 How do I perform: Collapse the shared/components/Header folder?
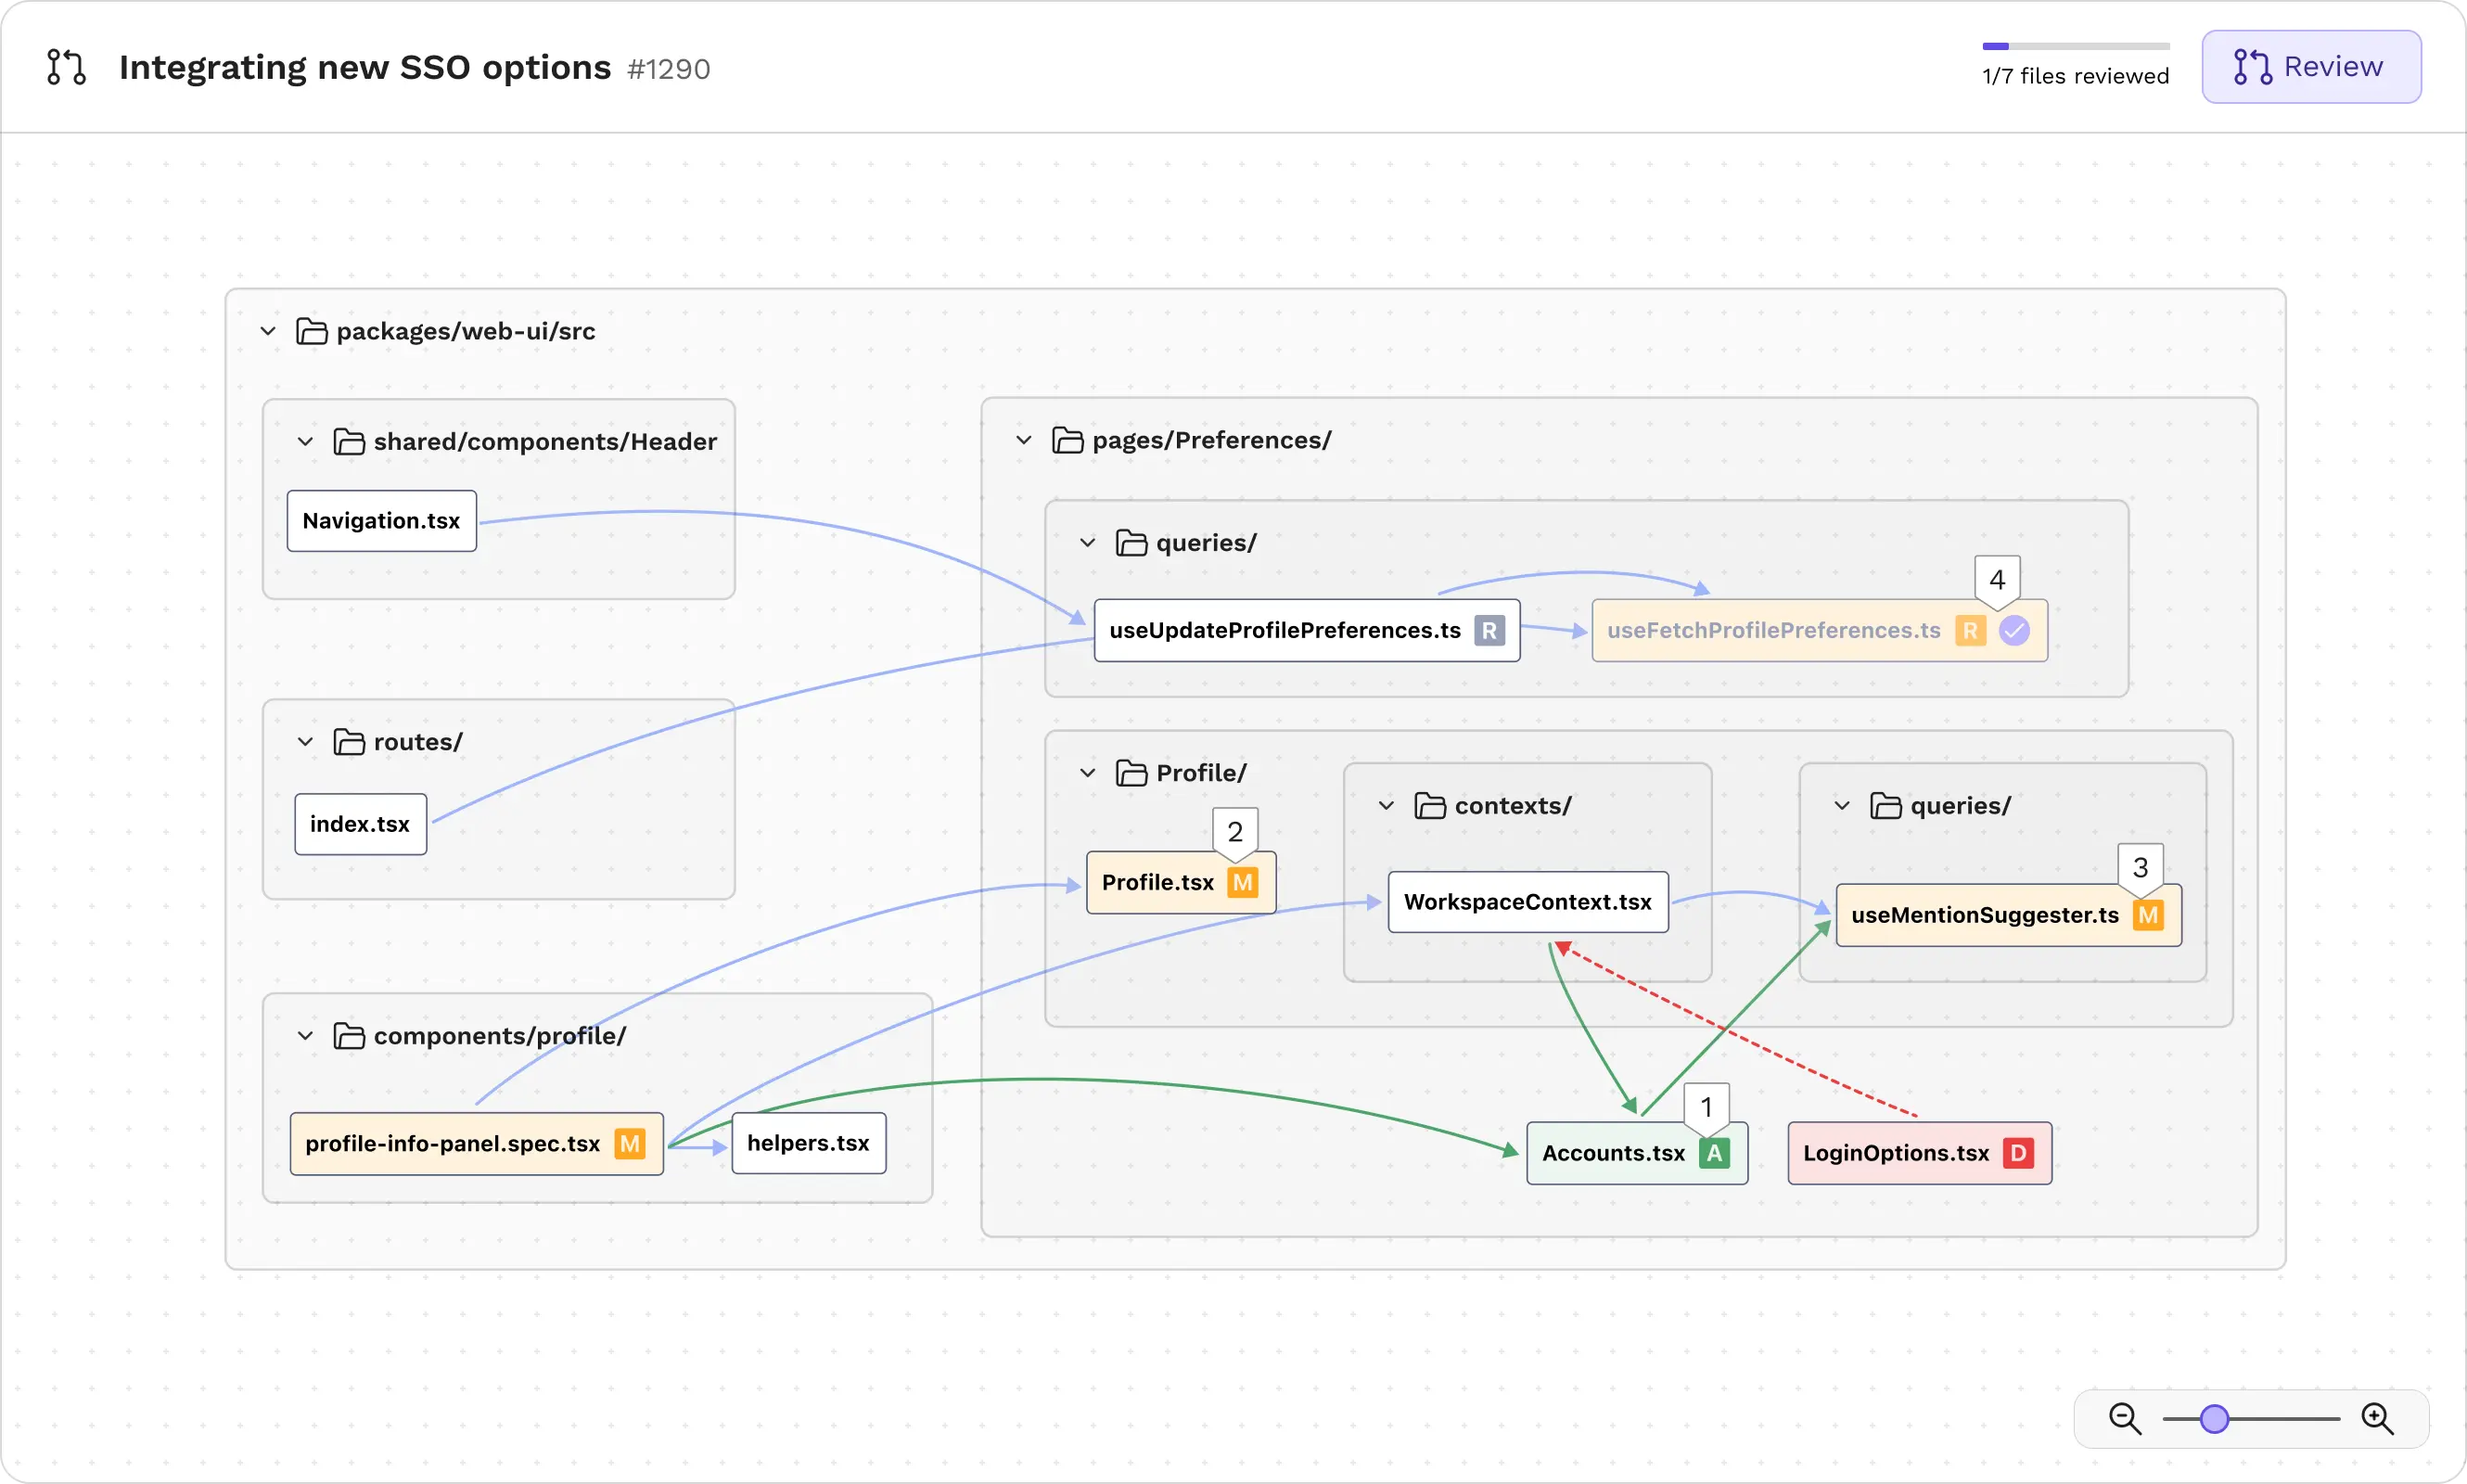coord(305,441)
